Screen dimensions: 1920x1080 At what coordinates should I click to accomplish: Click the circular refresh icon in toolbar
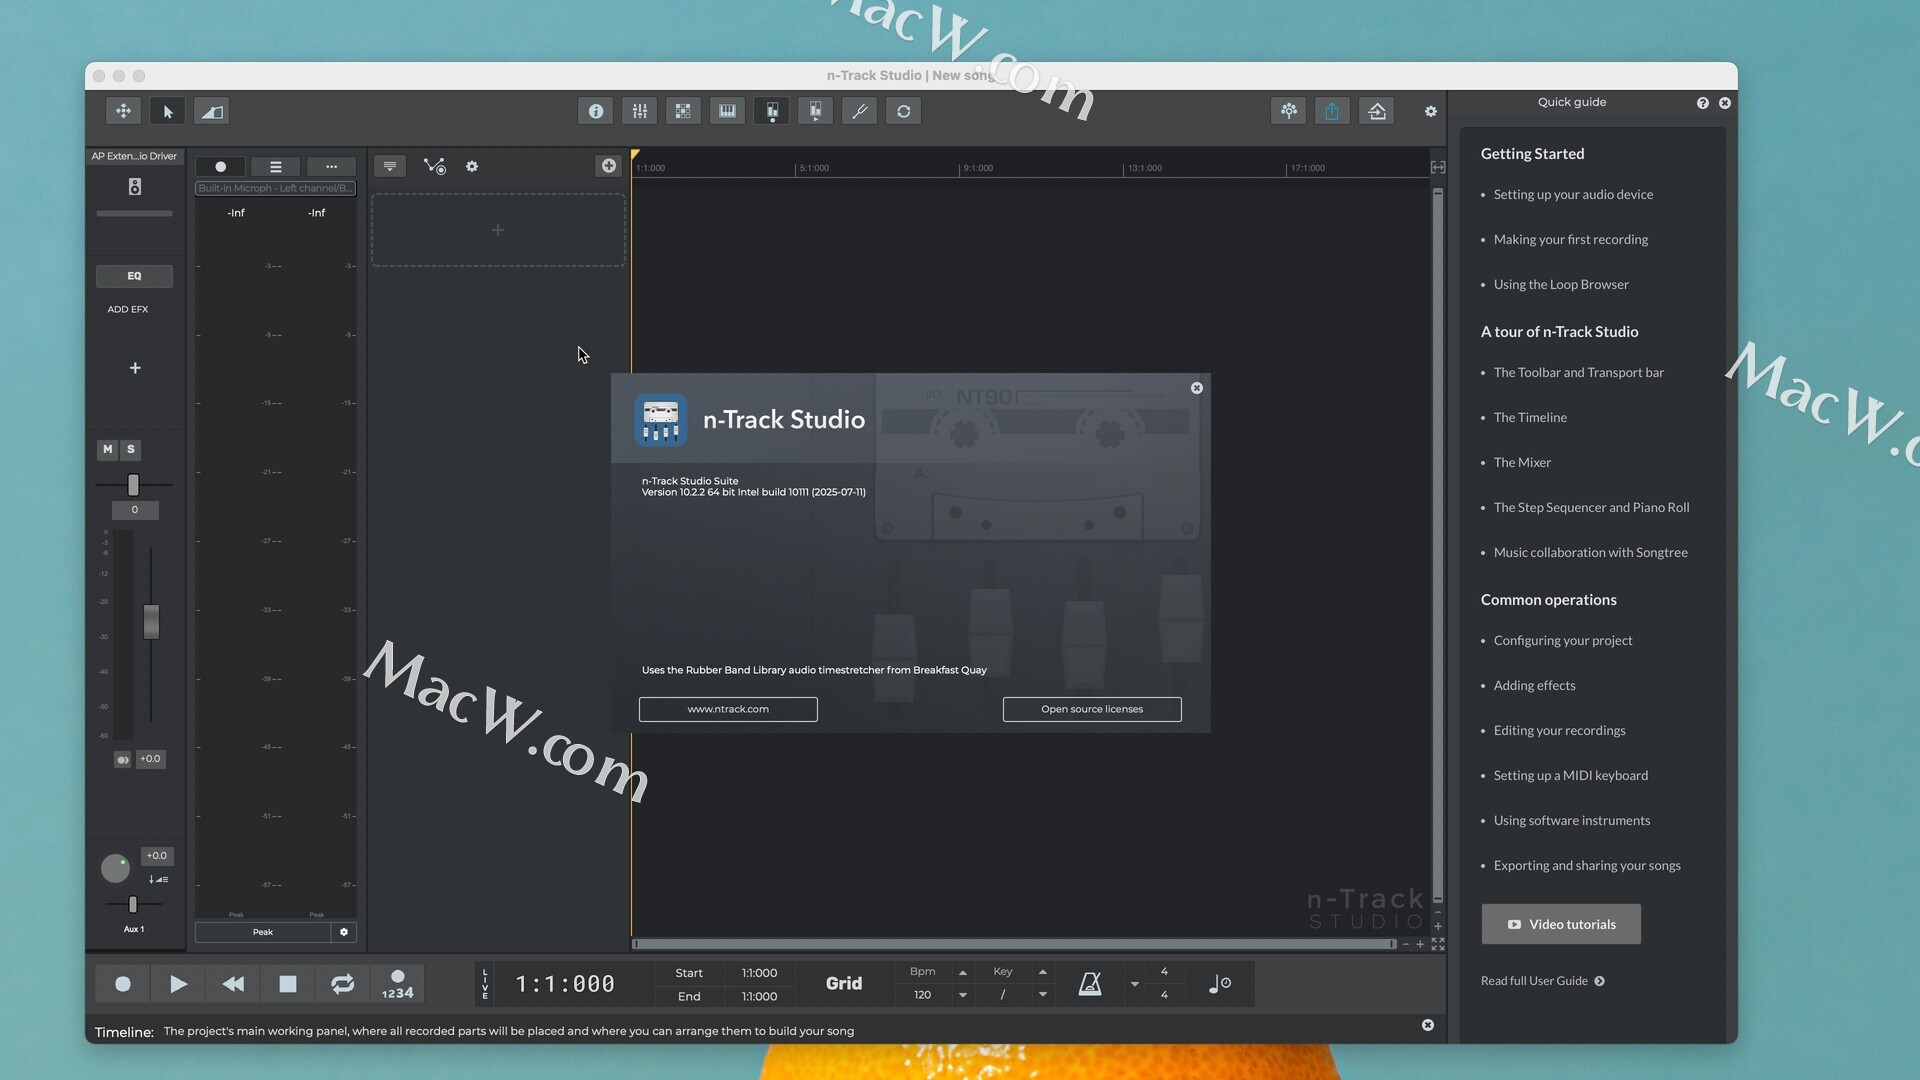coord(904,111)
